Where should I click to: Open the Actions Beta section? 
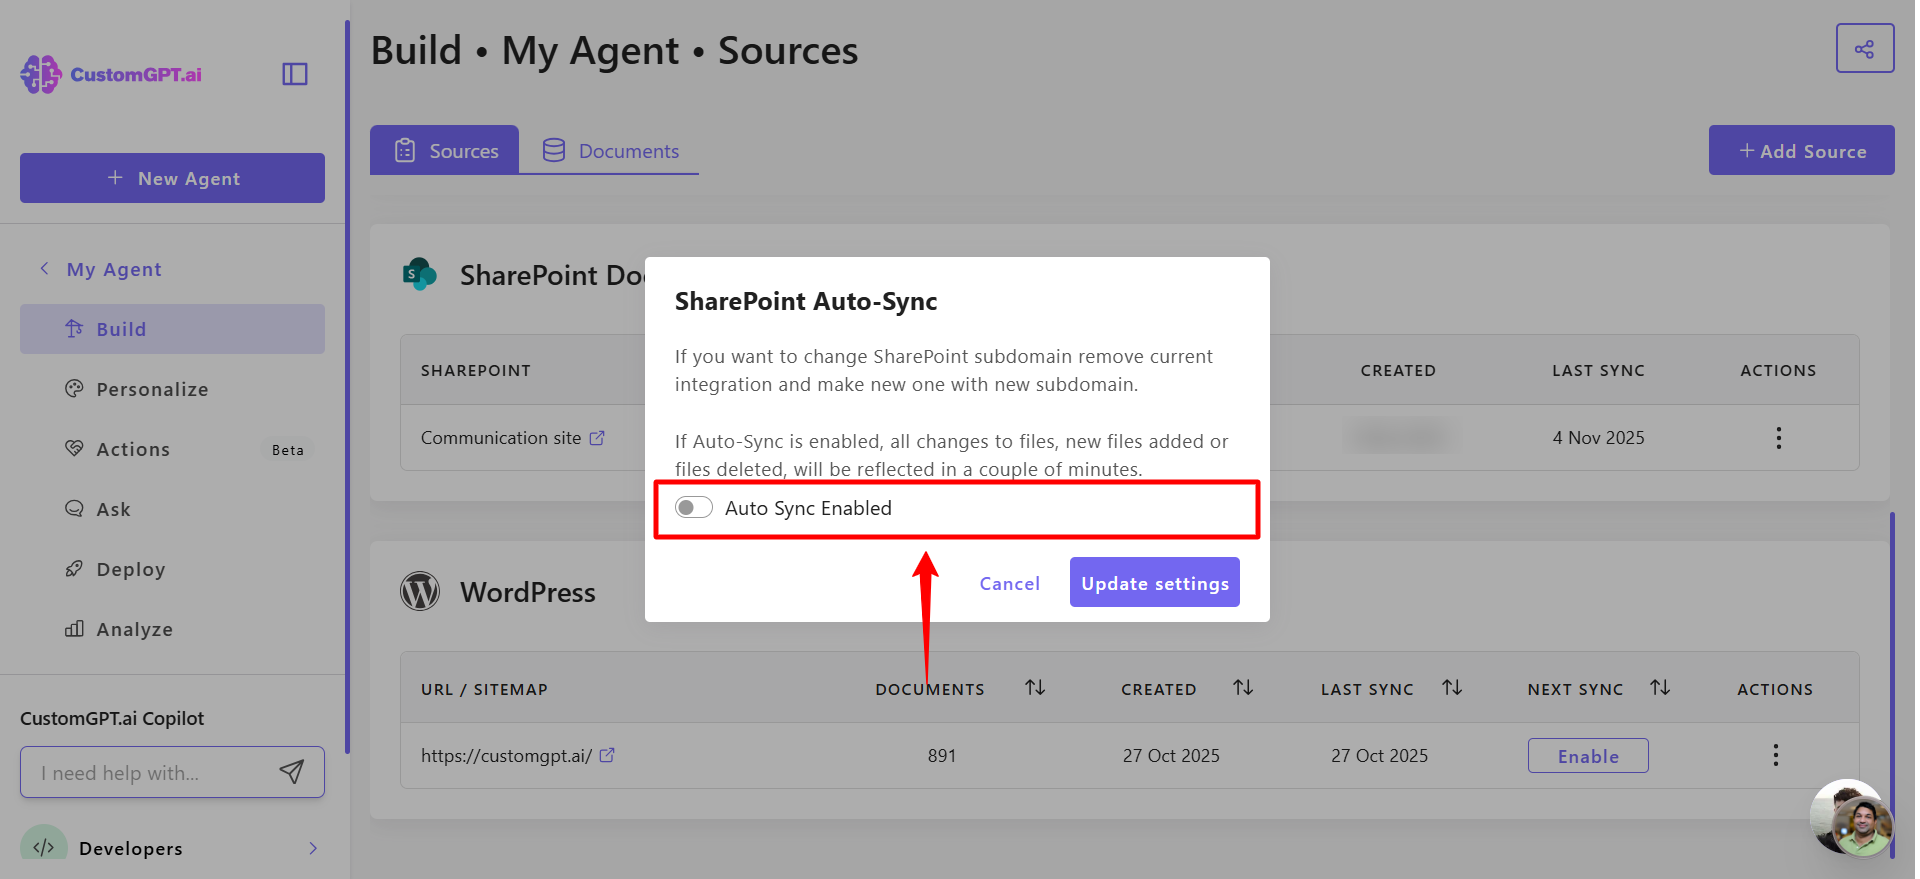tap(172, 449)
